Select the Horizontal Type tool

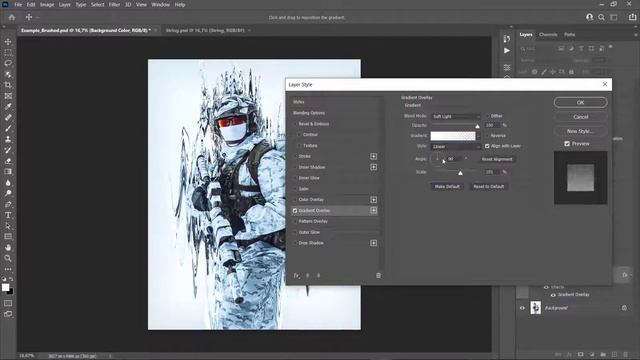pyautogui.click(x=8, y=215)
